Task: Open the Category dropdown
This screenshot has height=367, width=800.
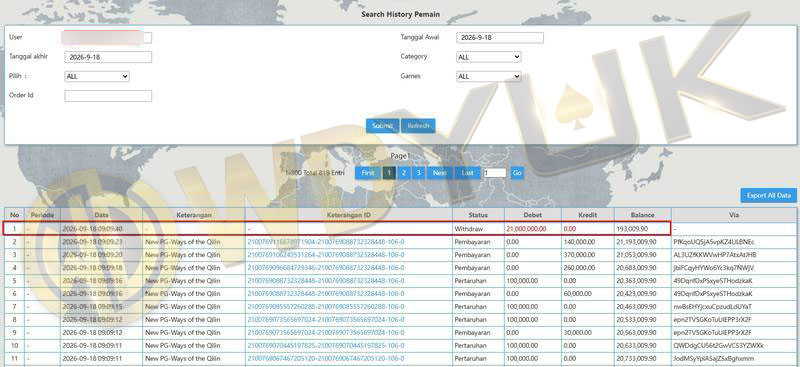Action: [x=488, y=57]
